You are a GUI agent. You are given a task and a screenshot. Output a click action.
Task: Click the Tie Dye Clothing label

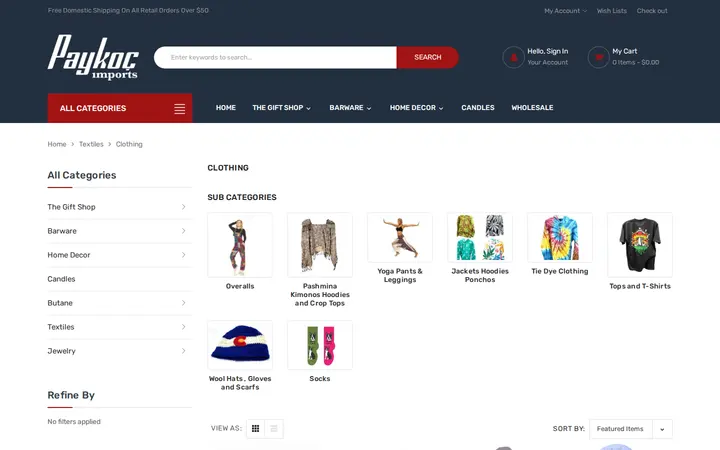click(x=560, y=271)
